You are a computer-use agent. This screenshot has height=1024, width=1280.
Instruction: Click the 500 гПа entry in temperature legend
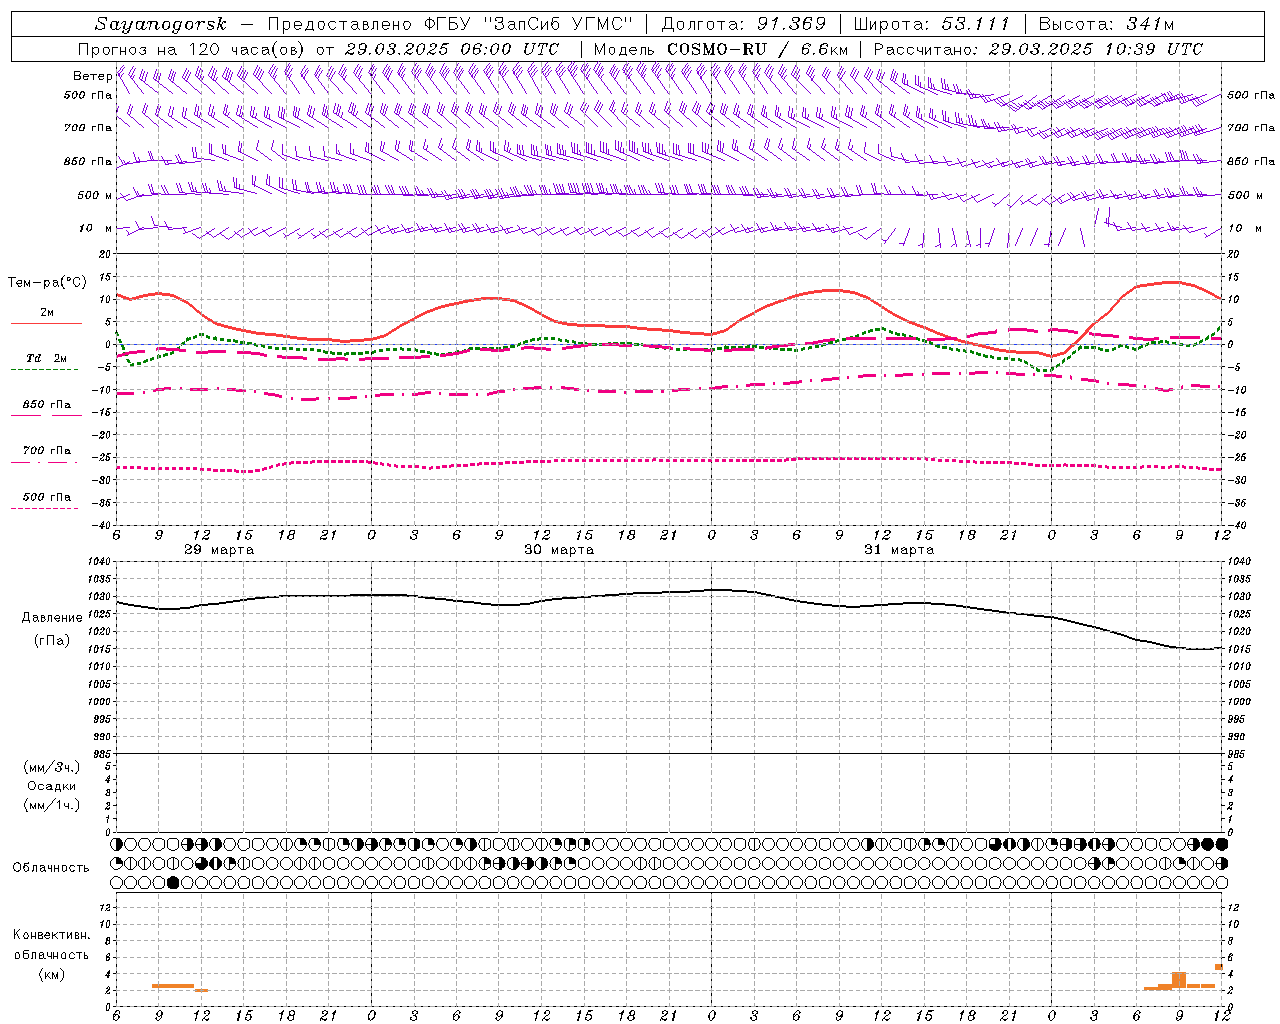click(46, 497)
